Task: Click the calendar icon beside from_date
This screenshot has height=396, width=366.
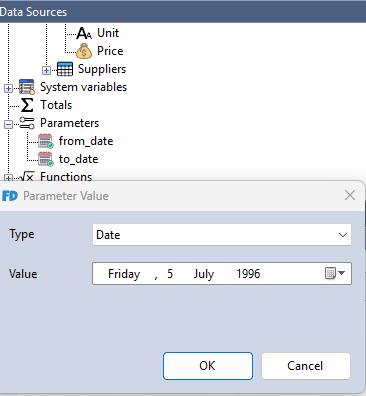Action: (x=45, y=141)
